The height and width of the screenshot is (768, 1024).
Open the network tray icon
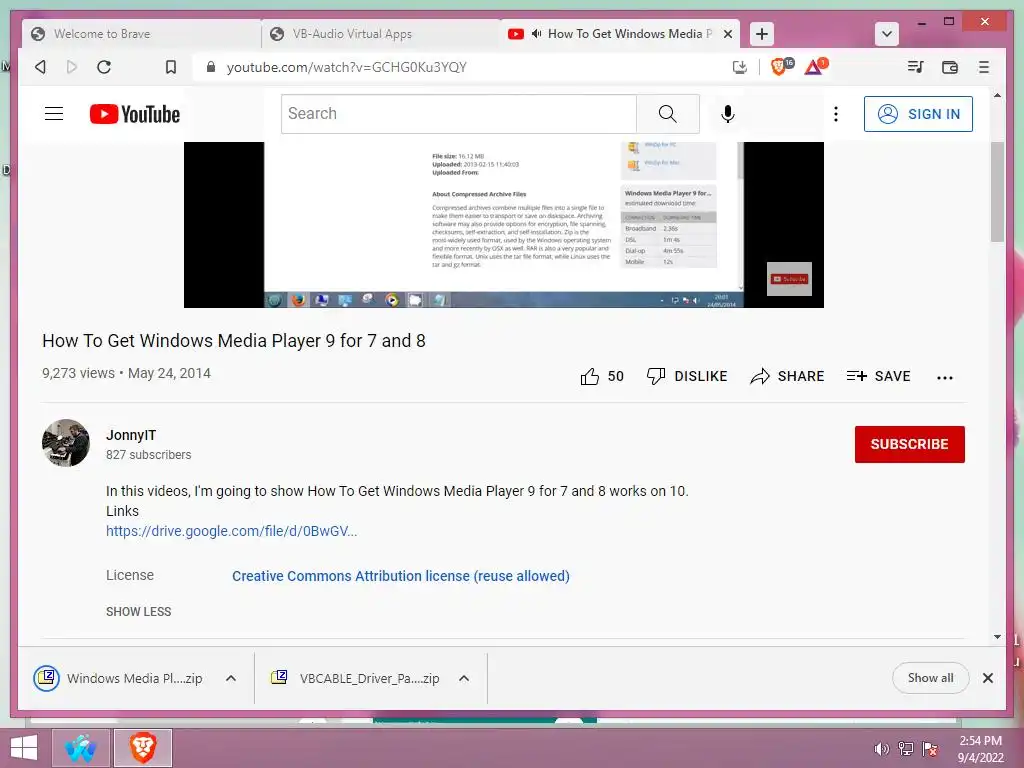pyautogui.click(x=906, y=748)
